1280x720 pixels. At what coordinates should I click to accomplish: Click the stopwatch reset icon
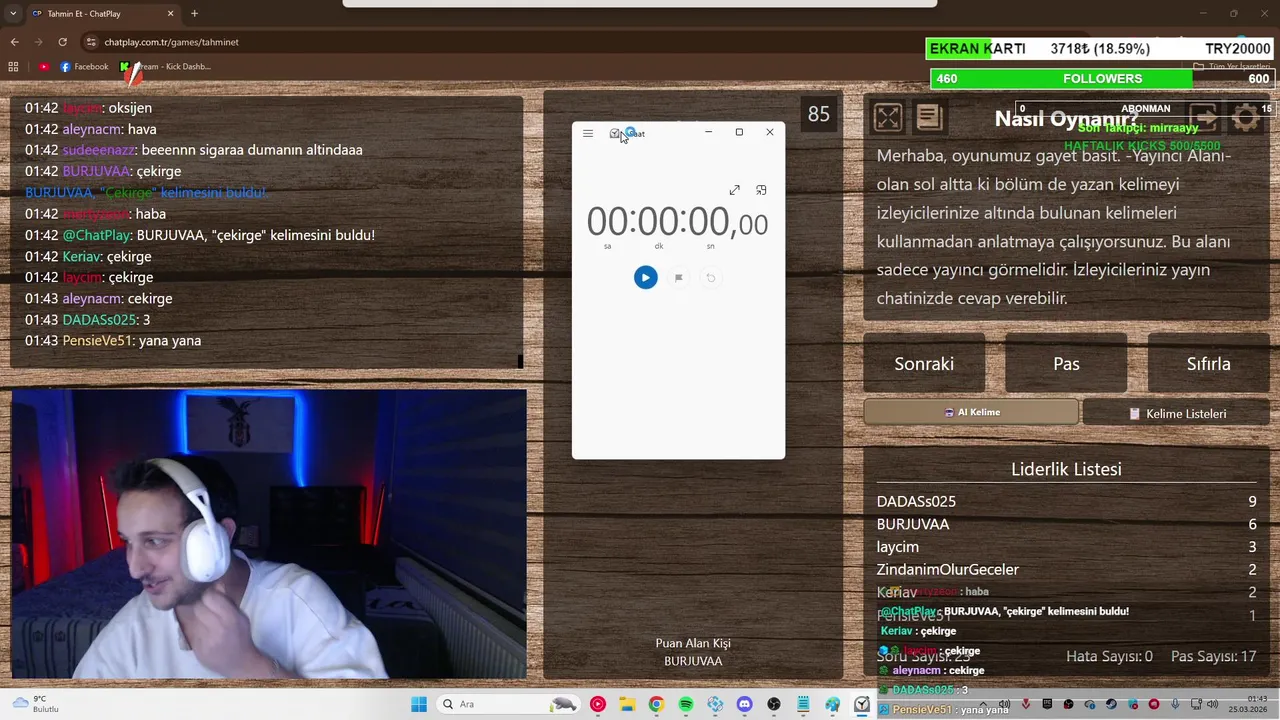711,278
